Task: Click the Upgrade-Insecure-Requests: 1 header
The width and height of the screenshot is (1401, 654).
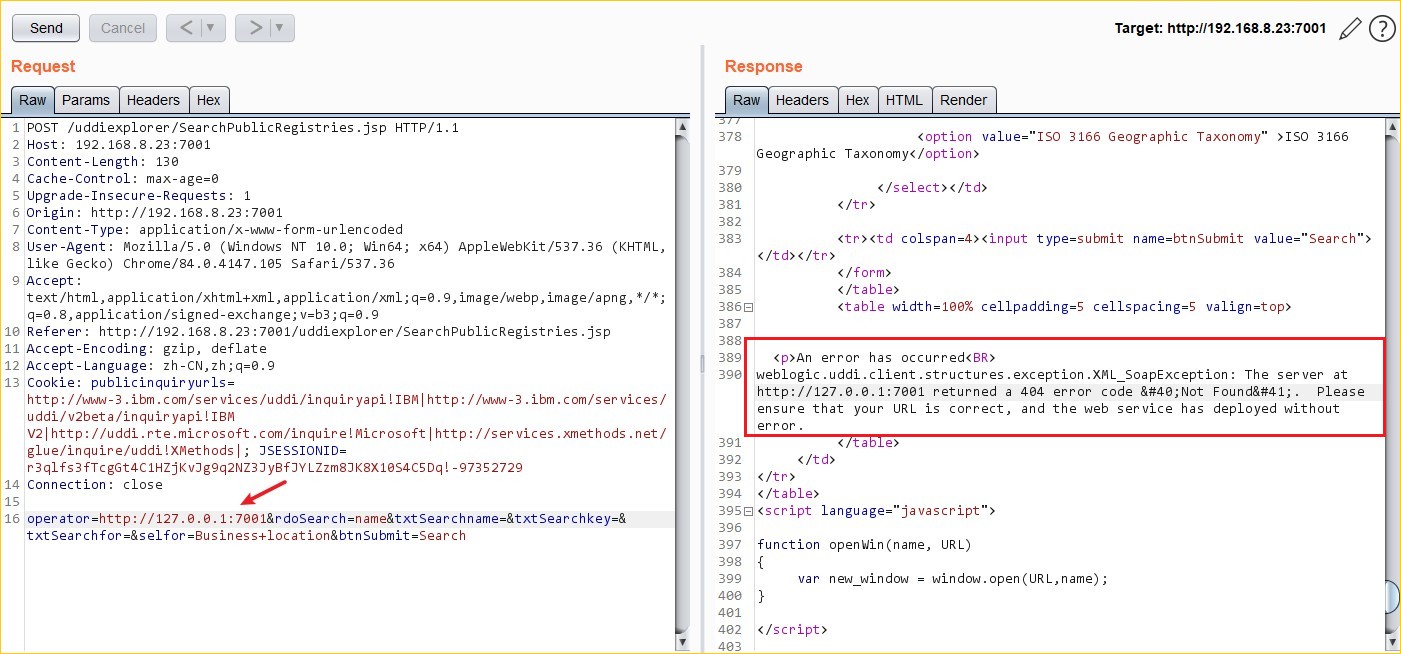Action: (139, 196)
